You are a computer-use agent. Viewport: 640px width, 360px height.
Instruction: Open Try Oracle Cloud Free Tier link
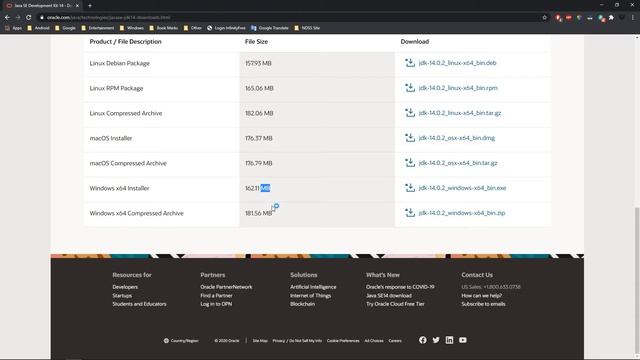point(395,304)
